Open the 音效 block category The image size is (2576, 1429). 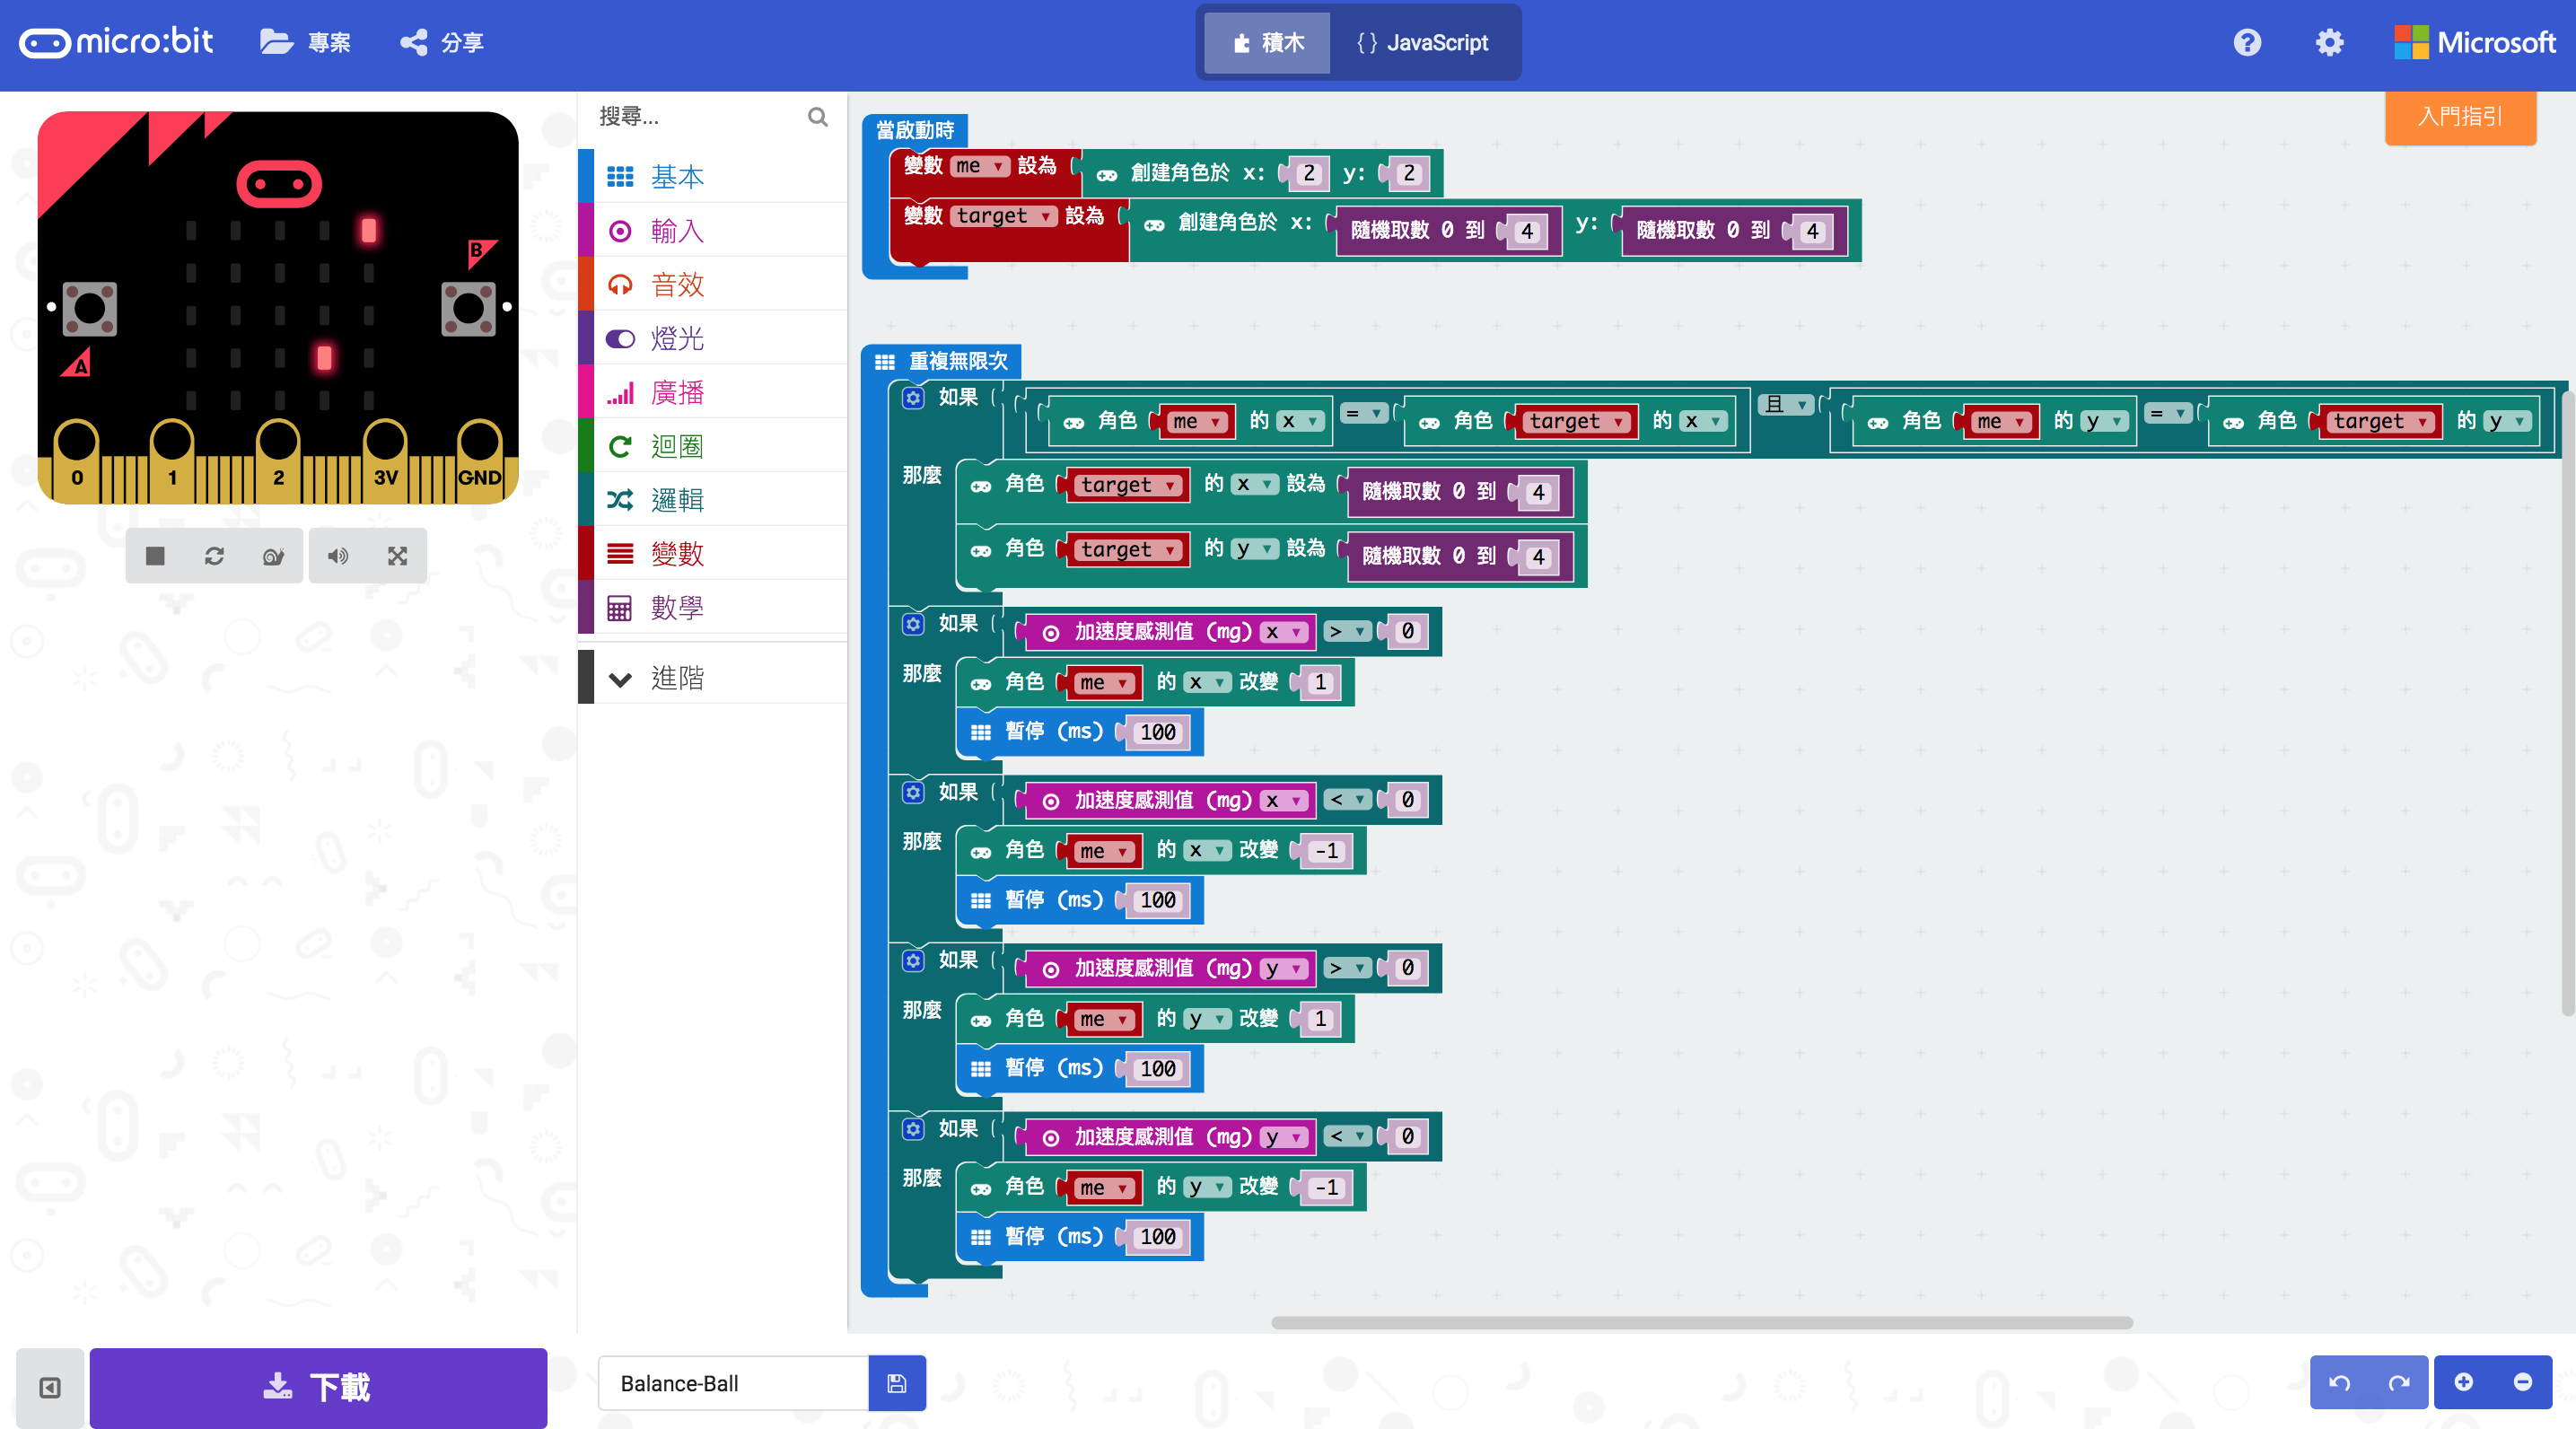713,285
